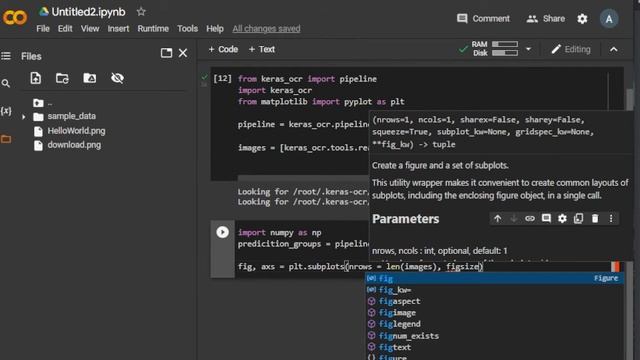Open the search sidebar icon
Image resolution: width=640 pixels, height=360 pixels.
click(x=6, y=84)
